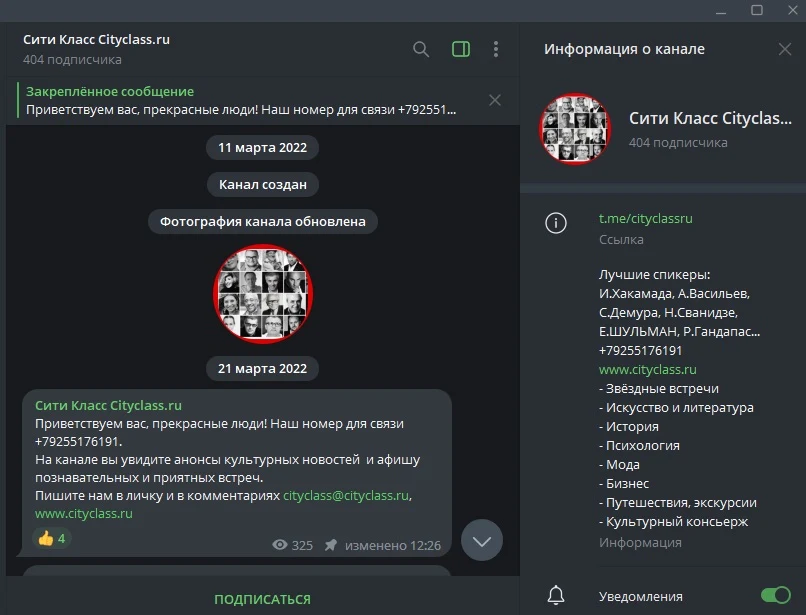The image size is (806, 615).
Task: Click the channel avatar in info panel
Action: click(x=575, y=129)
